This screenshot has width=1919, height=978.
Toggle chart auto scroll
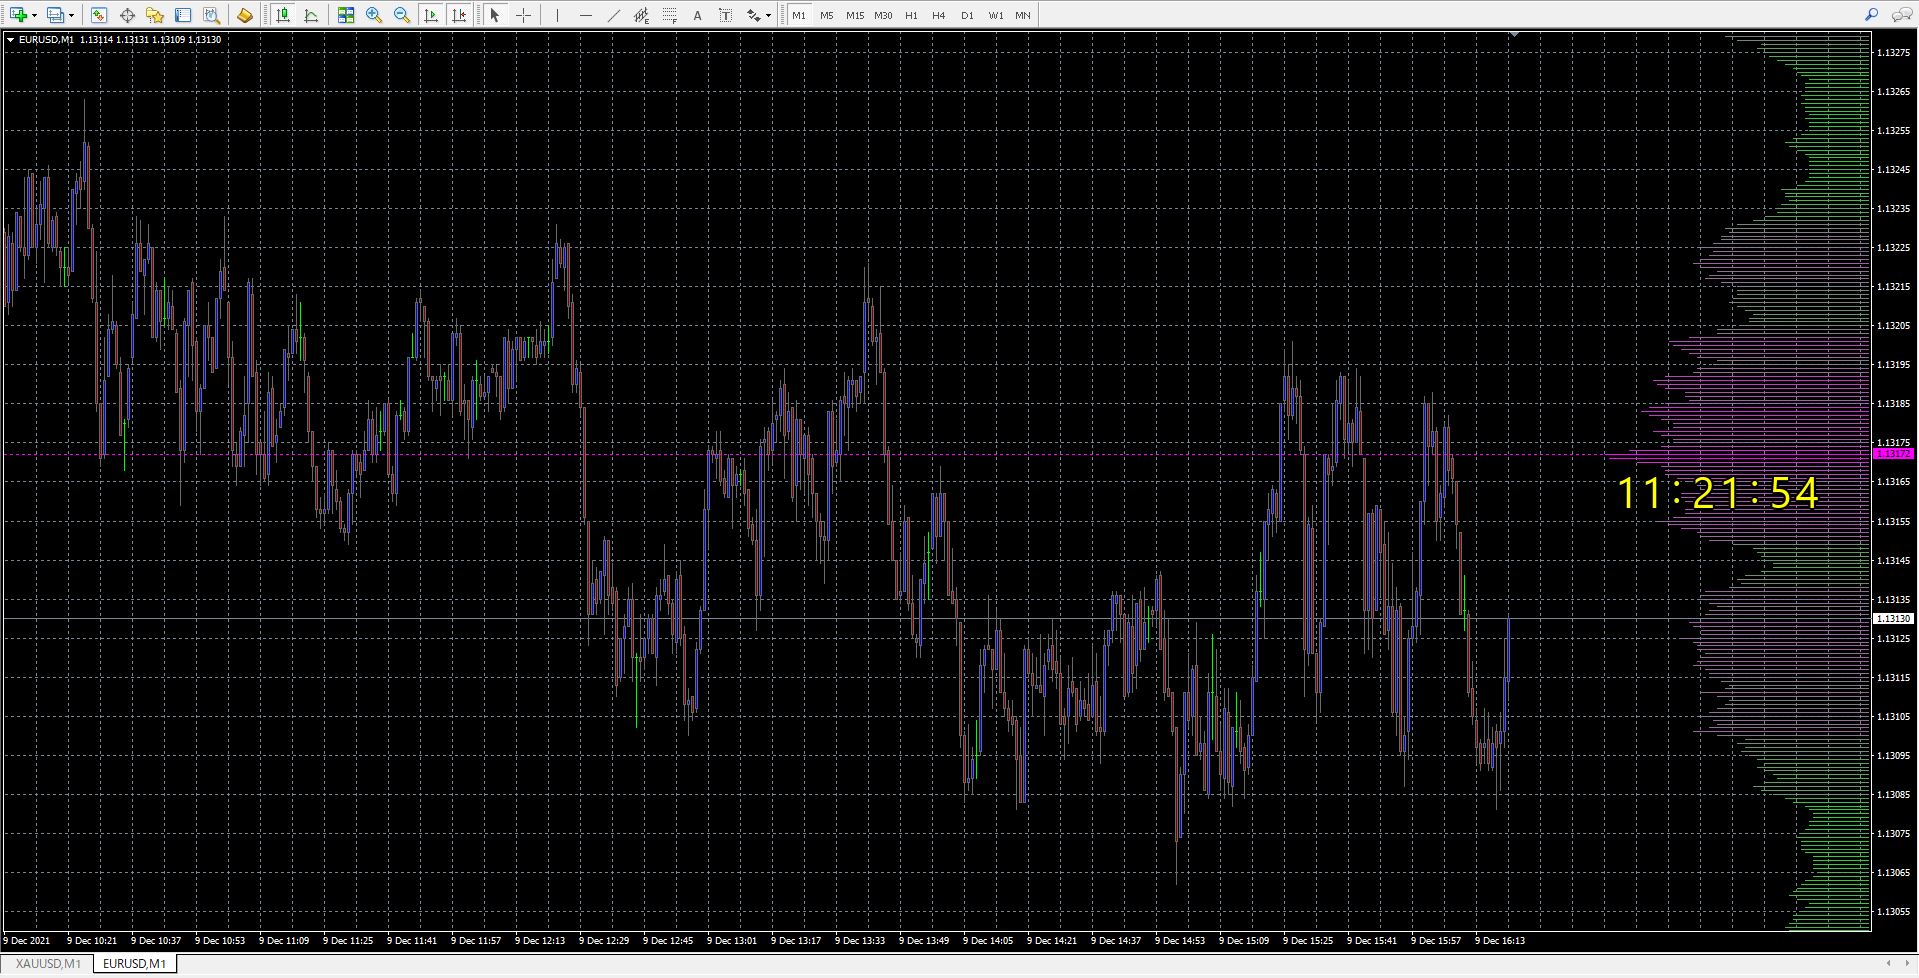(x=431, y=15)
